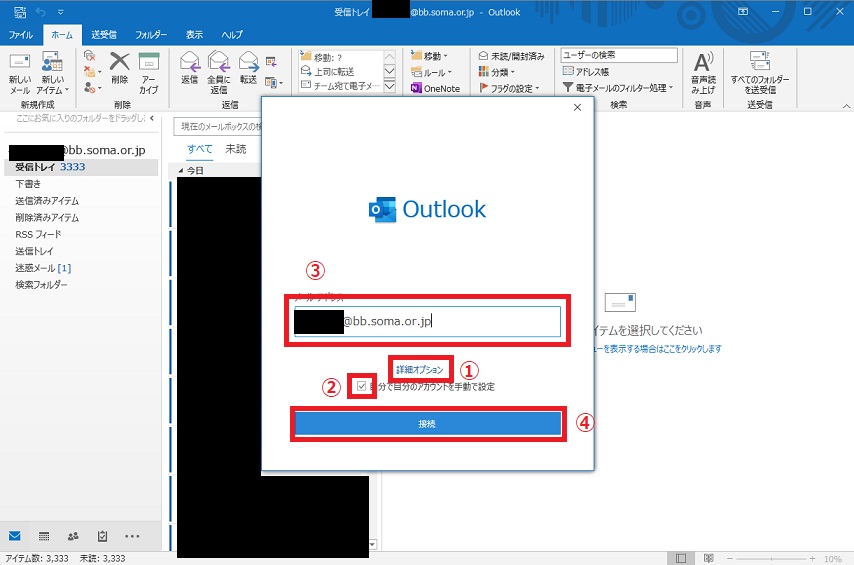Show 未読 messages filter
The width and height of the screenshot is (854, 565).
click(x=236, y=149)
